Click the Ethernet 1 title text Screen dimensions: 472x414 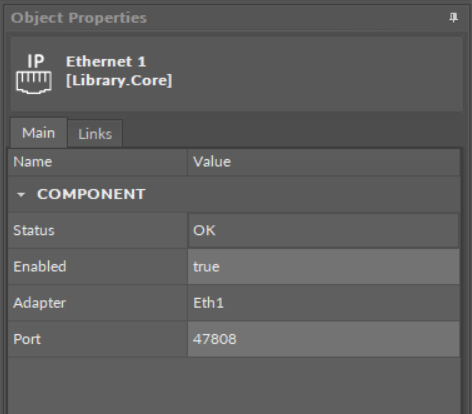click(x=106, y=62)
